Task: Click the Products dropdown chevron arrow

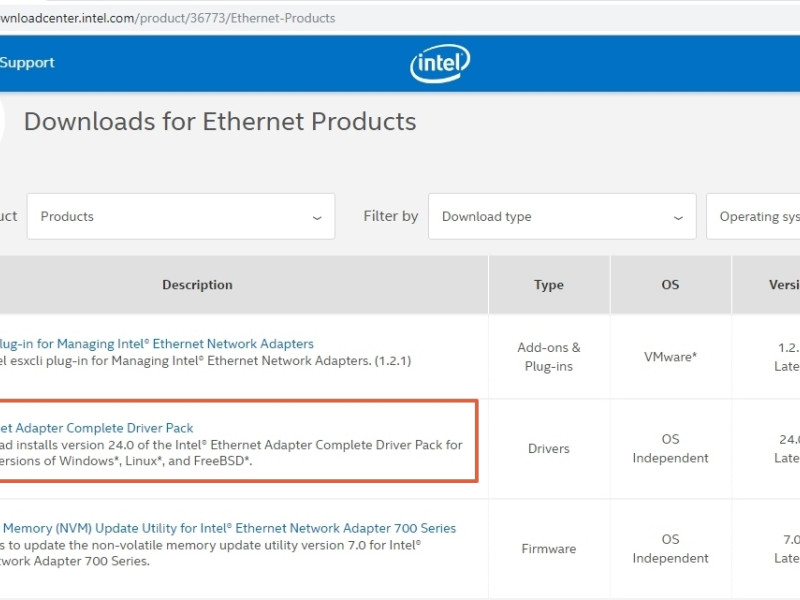Action: (317, 218)
